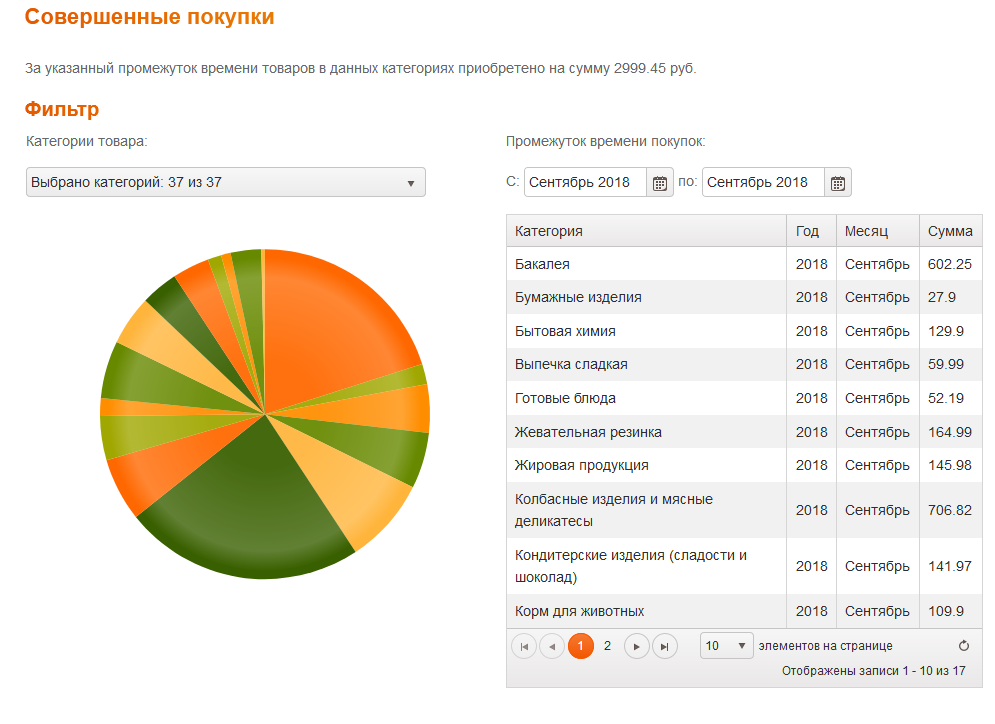The height and width of the screenshot is (724, 995).
Task: Open the items per page dropdown
Action: 727,646
